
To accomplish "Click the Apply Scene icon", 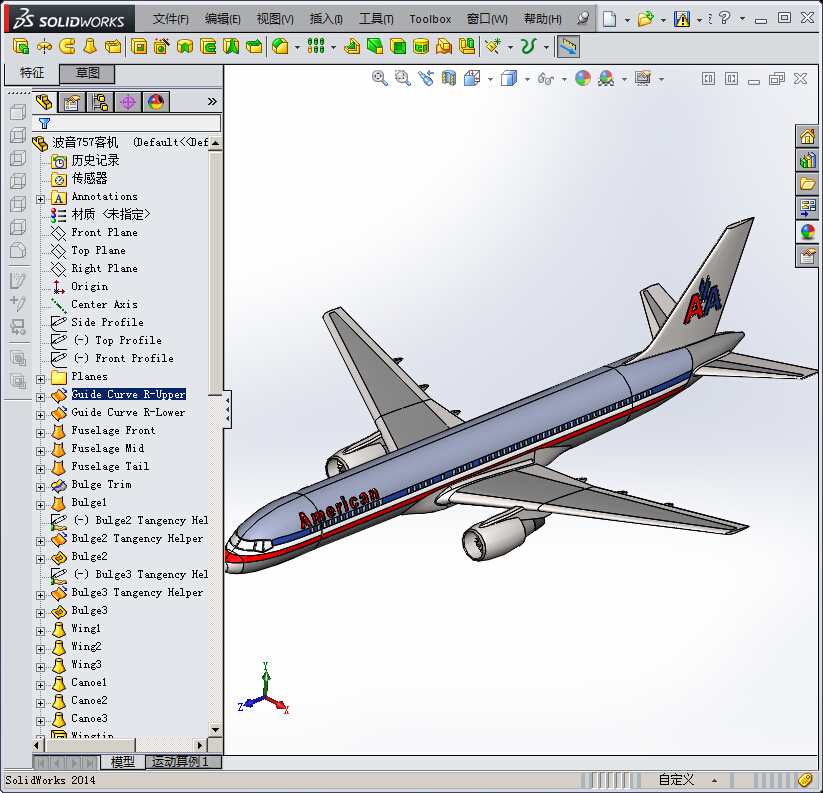I will tap(606, 79).
